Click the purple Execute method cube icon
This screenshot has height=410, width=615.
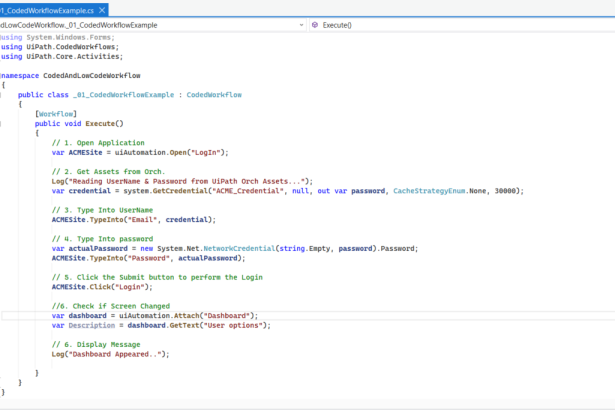314,24
